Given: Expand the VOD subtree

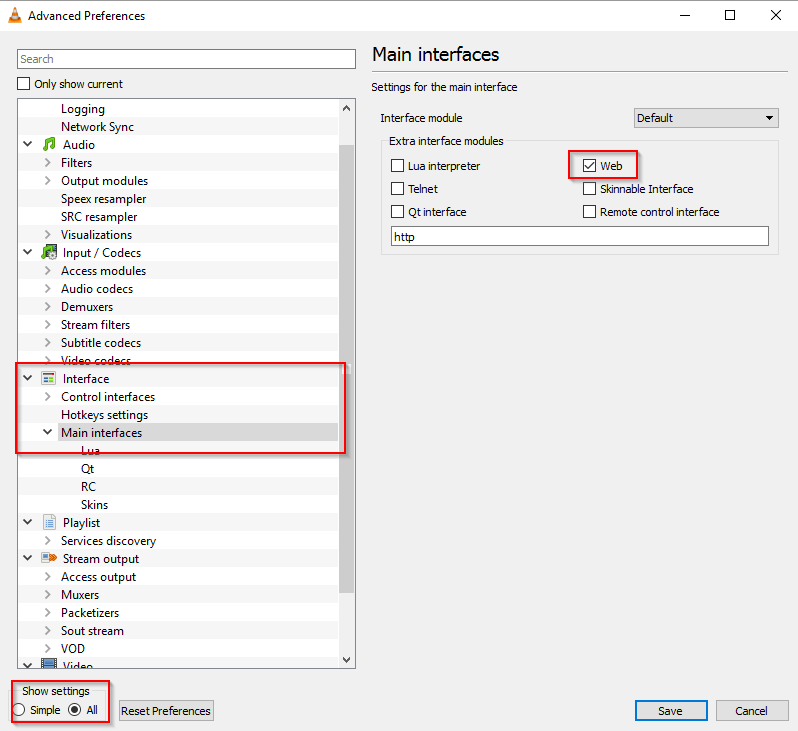Looking at the screenshot, I should (47, 648).
